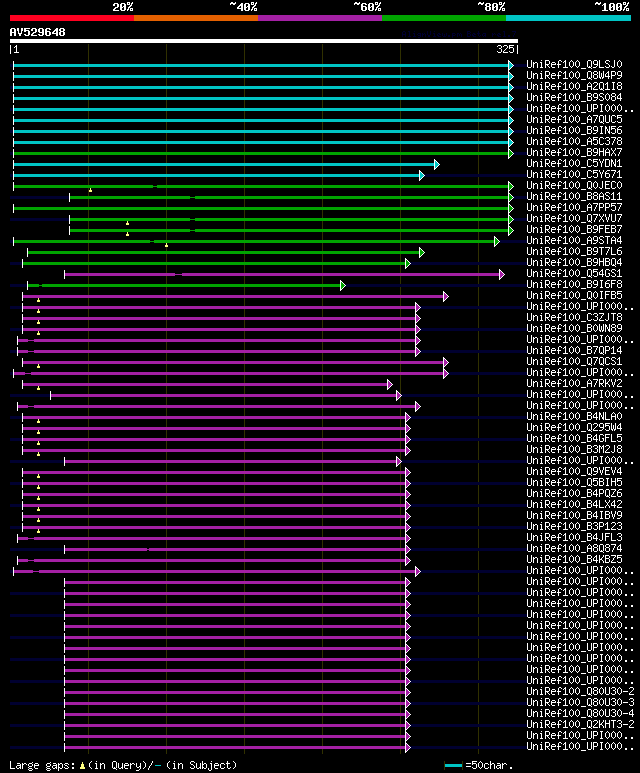Screen dimensions: 640x773
Task: Select the UniRef100_C5Y671 label
Action: click(574, 175)
